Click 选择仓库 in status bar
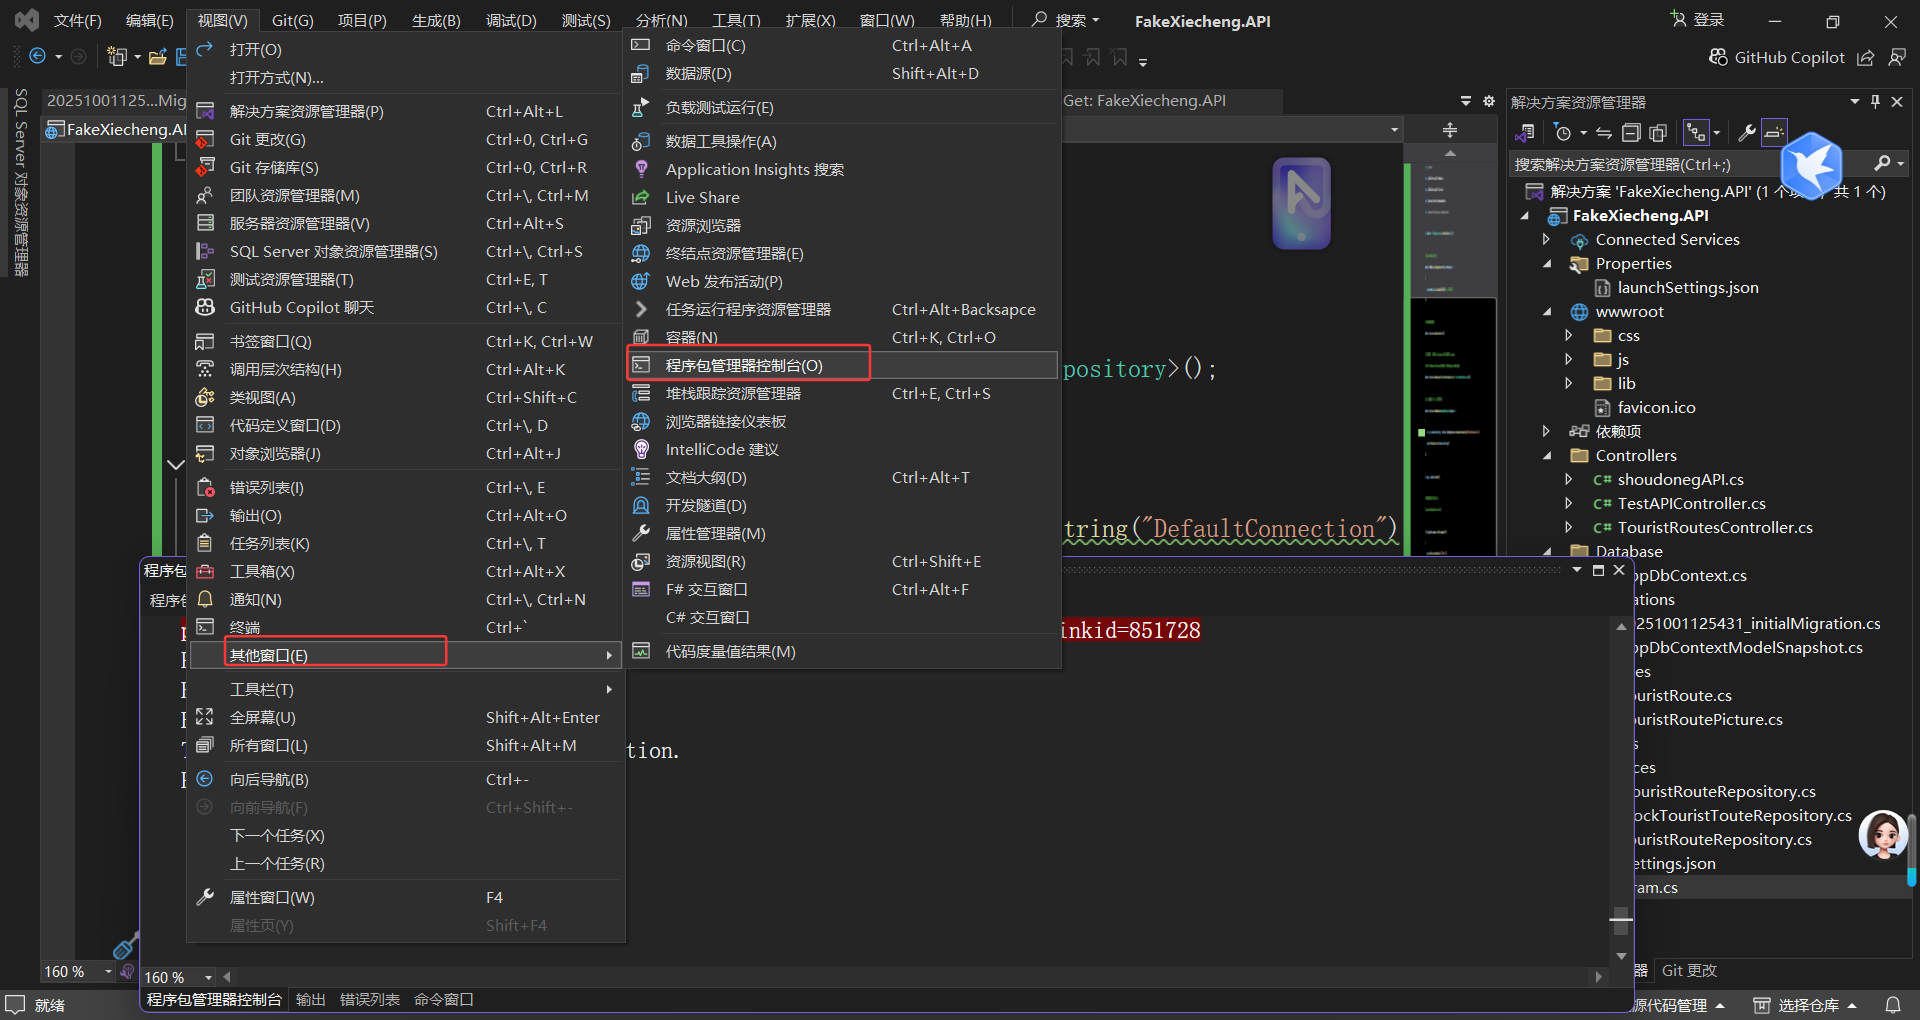Image resolution: width=1920 pixels, height=1020 pixels. click(1807, 1005)
